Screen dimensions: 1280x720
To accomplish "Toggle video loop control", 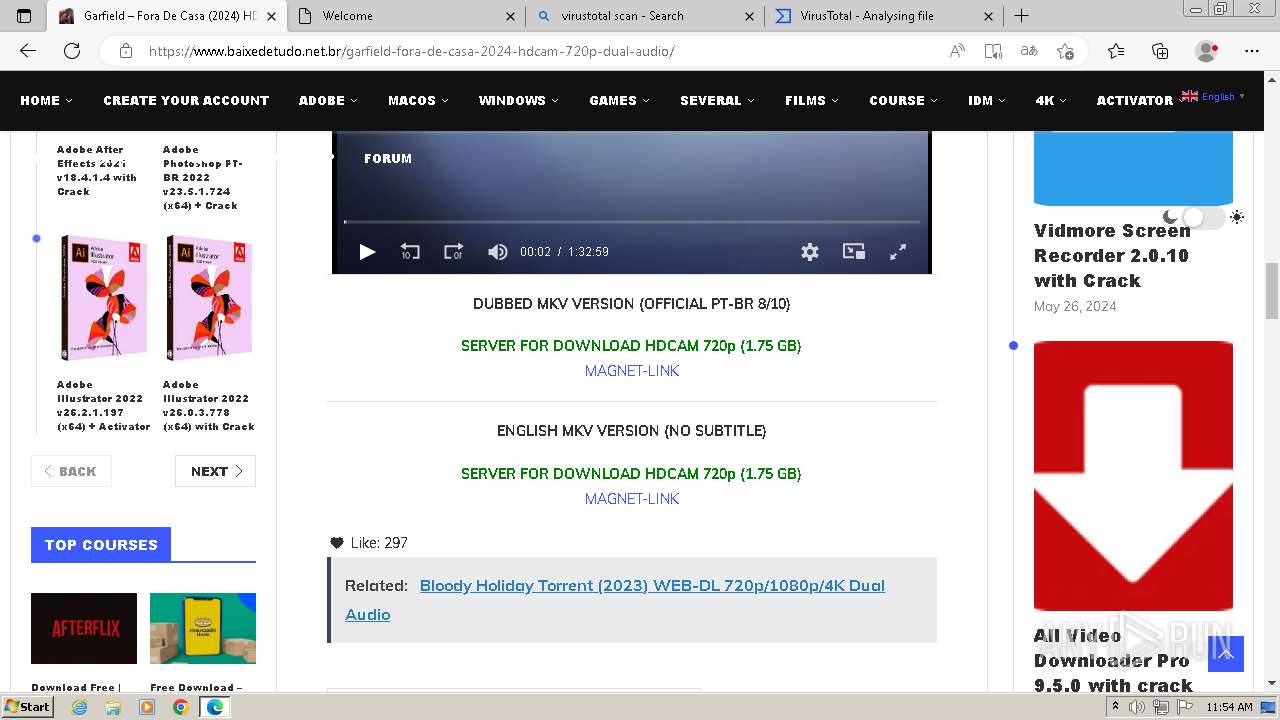I will click(x=453, y=252).
